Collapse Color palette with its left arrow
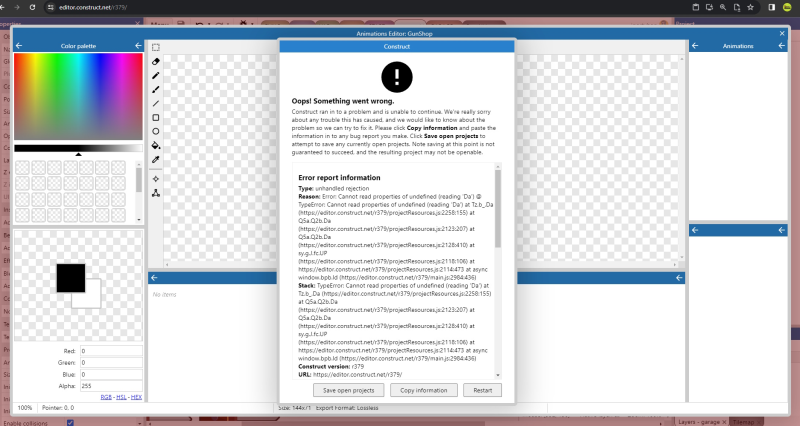The height and width of the screenshot is (426, 800). [x=19, y=46]
